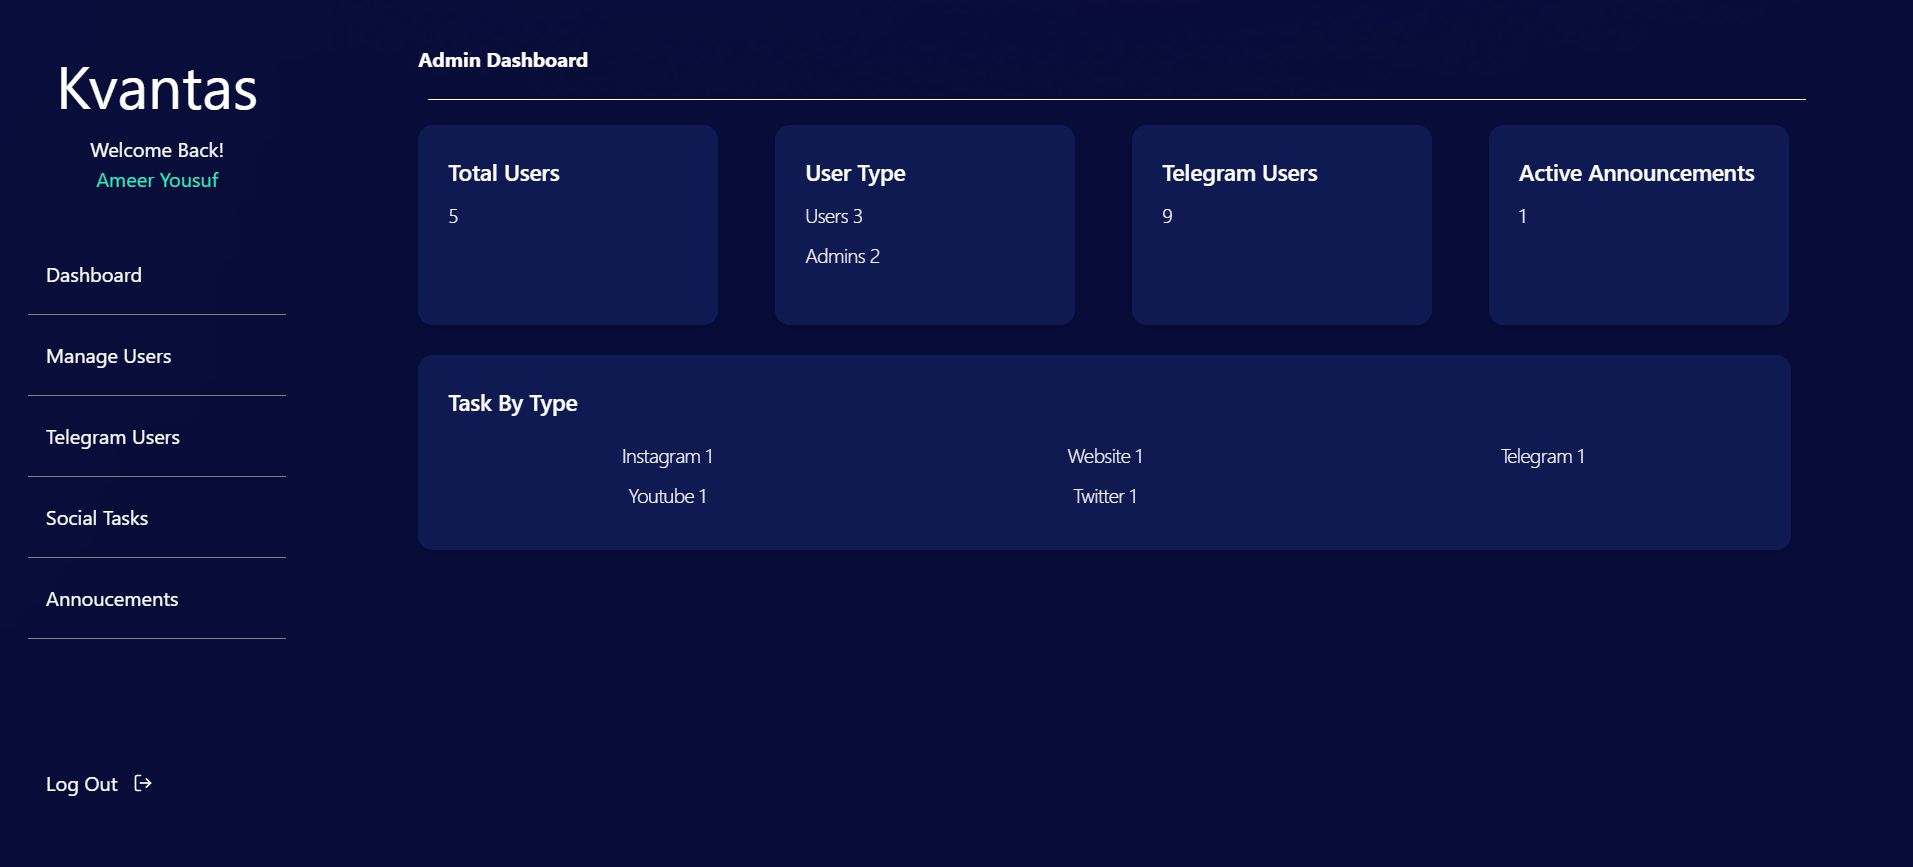Select the Instagram 1 task entry
This screenshot has width=1913, height=867.
click(x=667, y=456)
